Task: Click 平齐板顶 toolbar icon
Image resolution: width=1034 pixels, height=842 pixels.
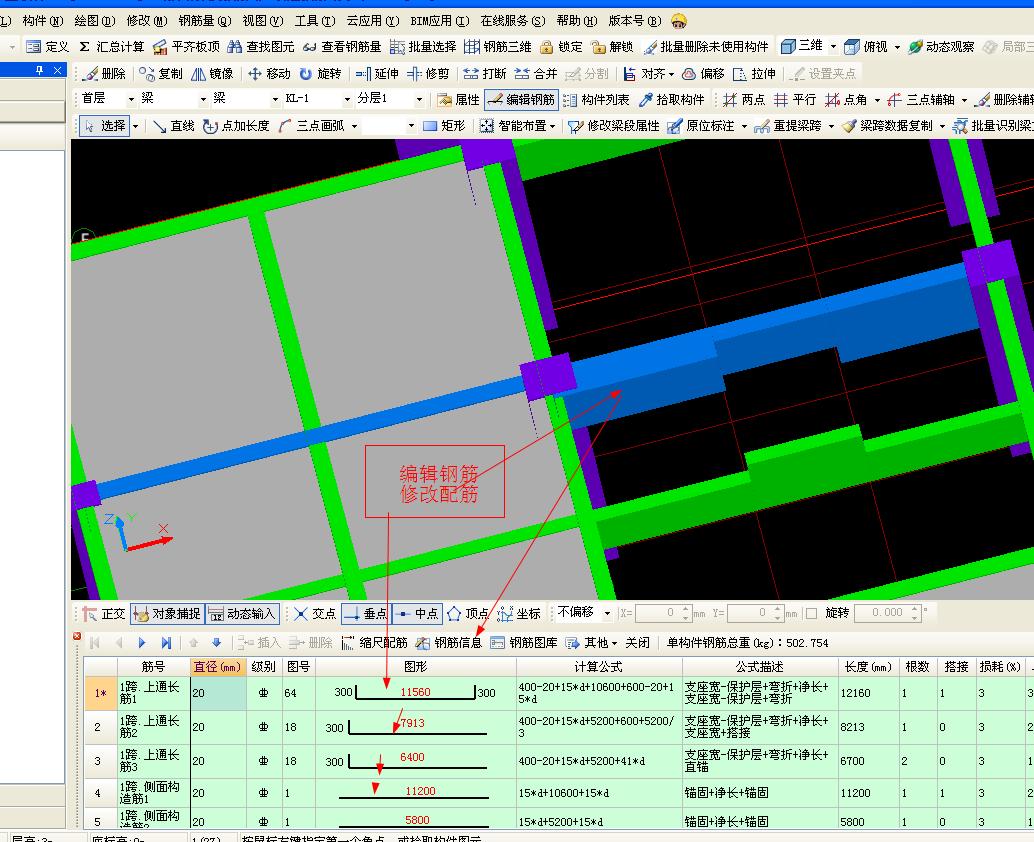Action: (186, 47)
